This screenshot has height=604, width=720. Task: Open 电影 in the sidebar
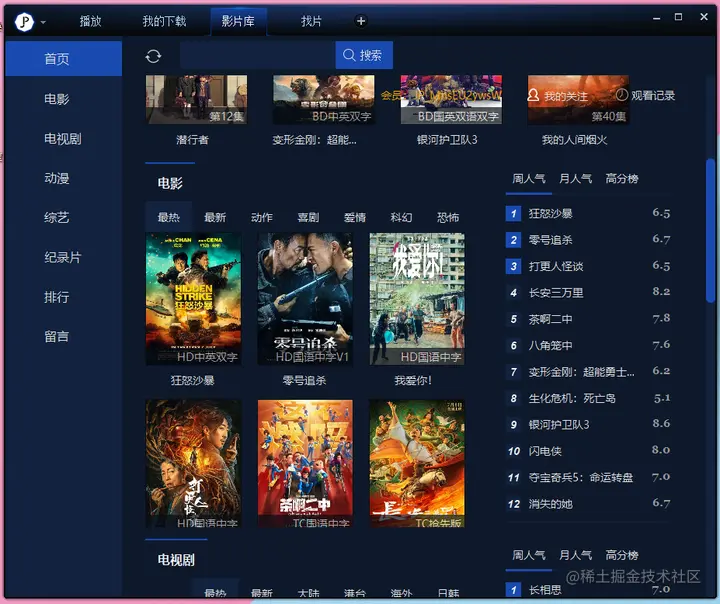tap(56, 99)
